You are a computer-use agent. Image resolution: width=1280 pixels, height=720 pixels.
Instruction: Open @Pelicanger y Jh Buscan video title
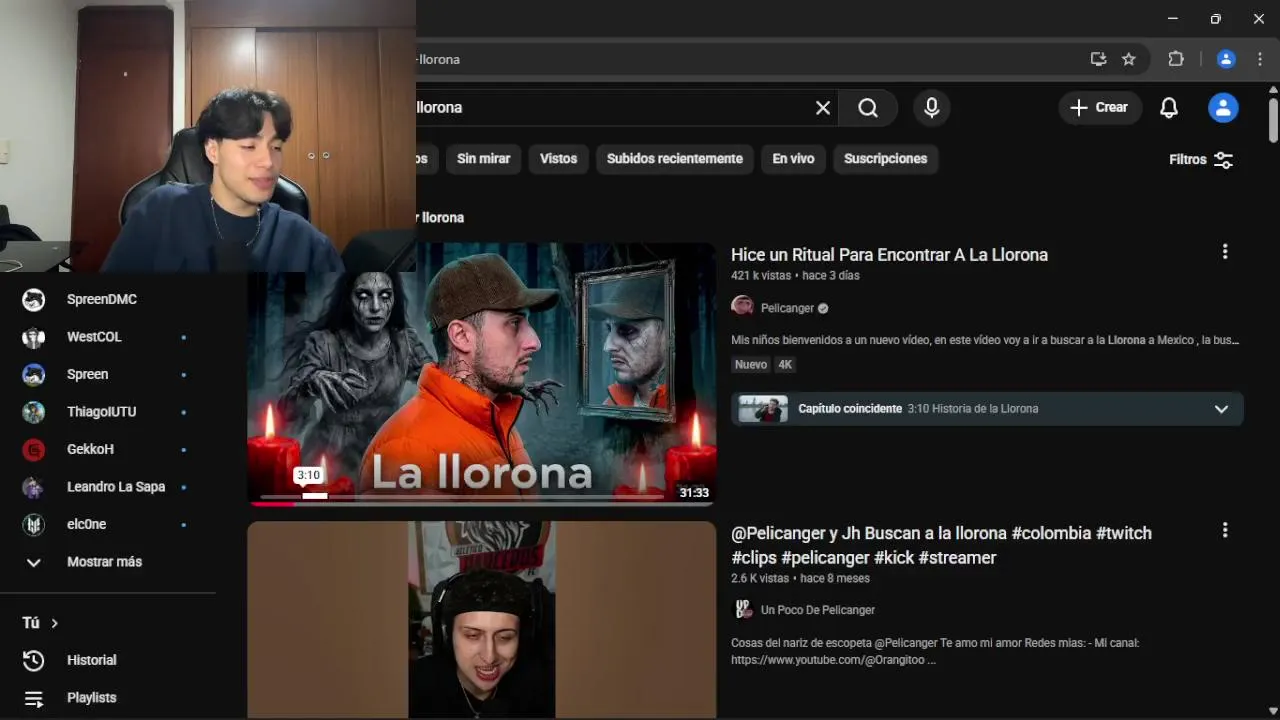[x=941, y=545]
